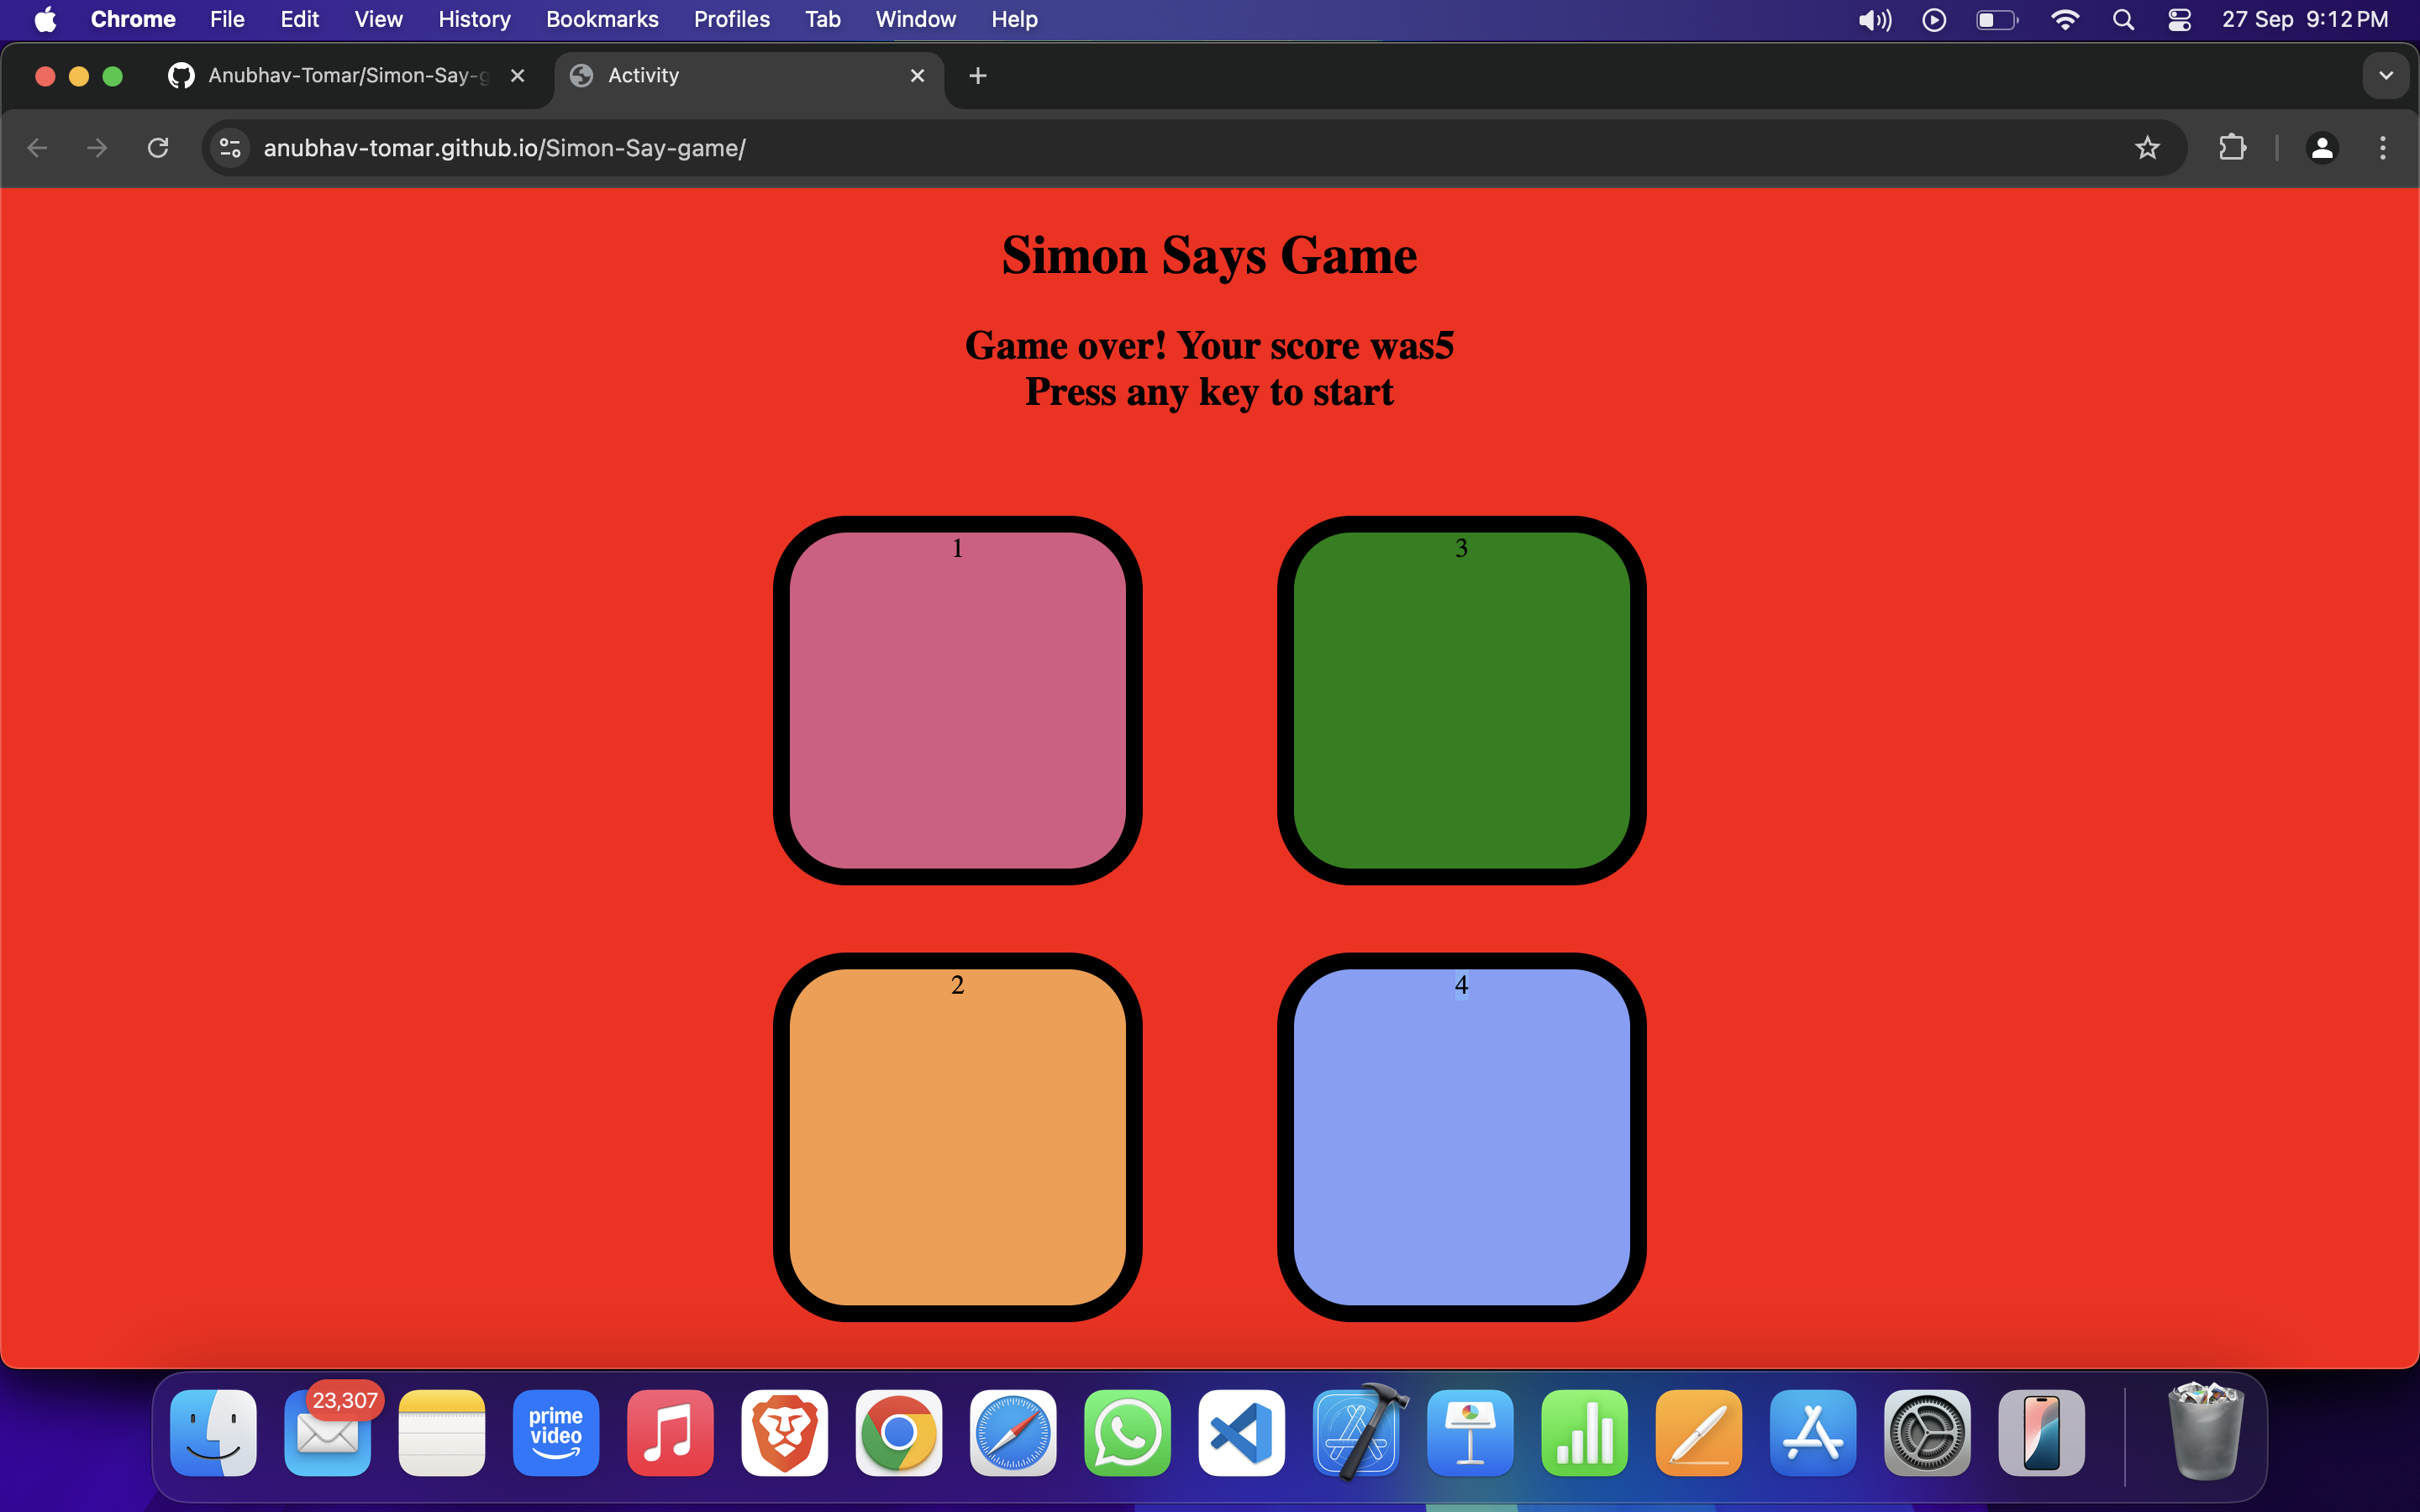Open the tab search chevron

coord(2386,75)
